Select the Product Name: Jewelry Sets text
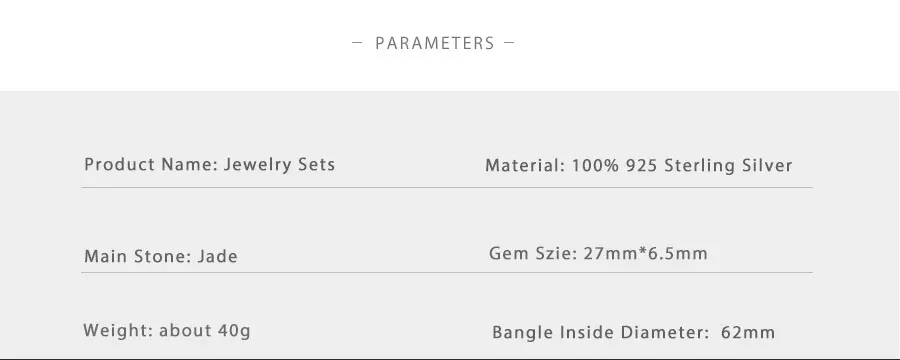 click(x=210, y=165)
